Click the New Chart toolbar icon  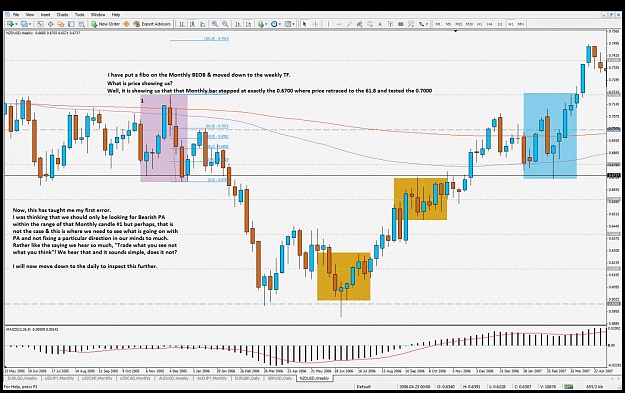tap(10, 24)
